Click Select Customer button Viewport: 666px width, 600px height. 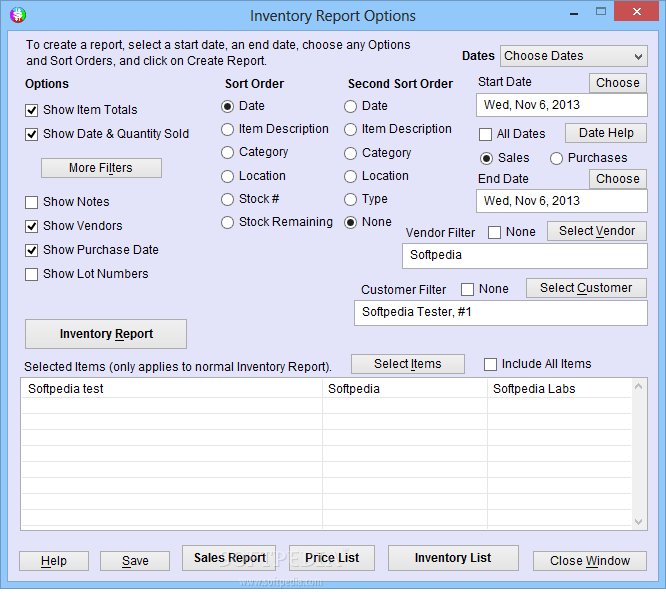[586, 288]
